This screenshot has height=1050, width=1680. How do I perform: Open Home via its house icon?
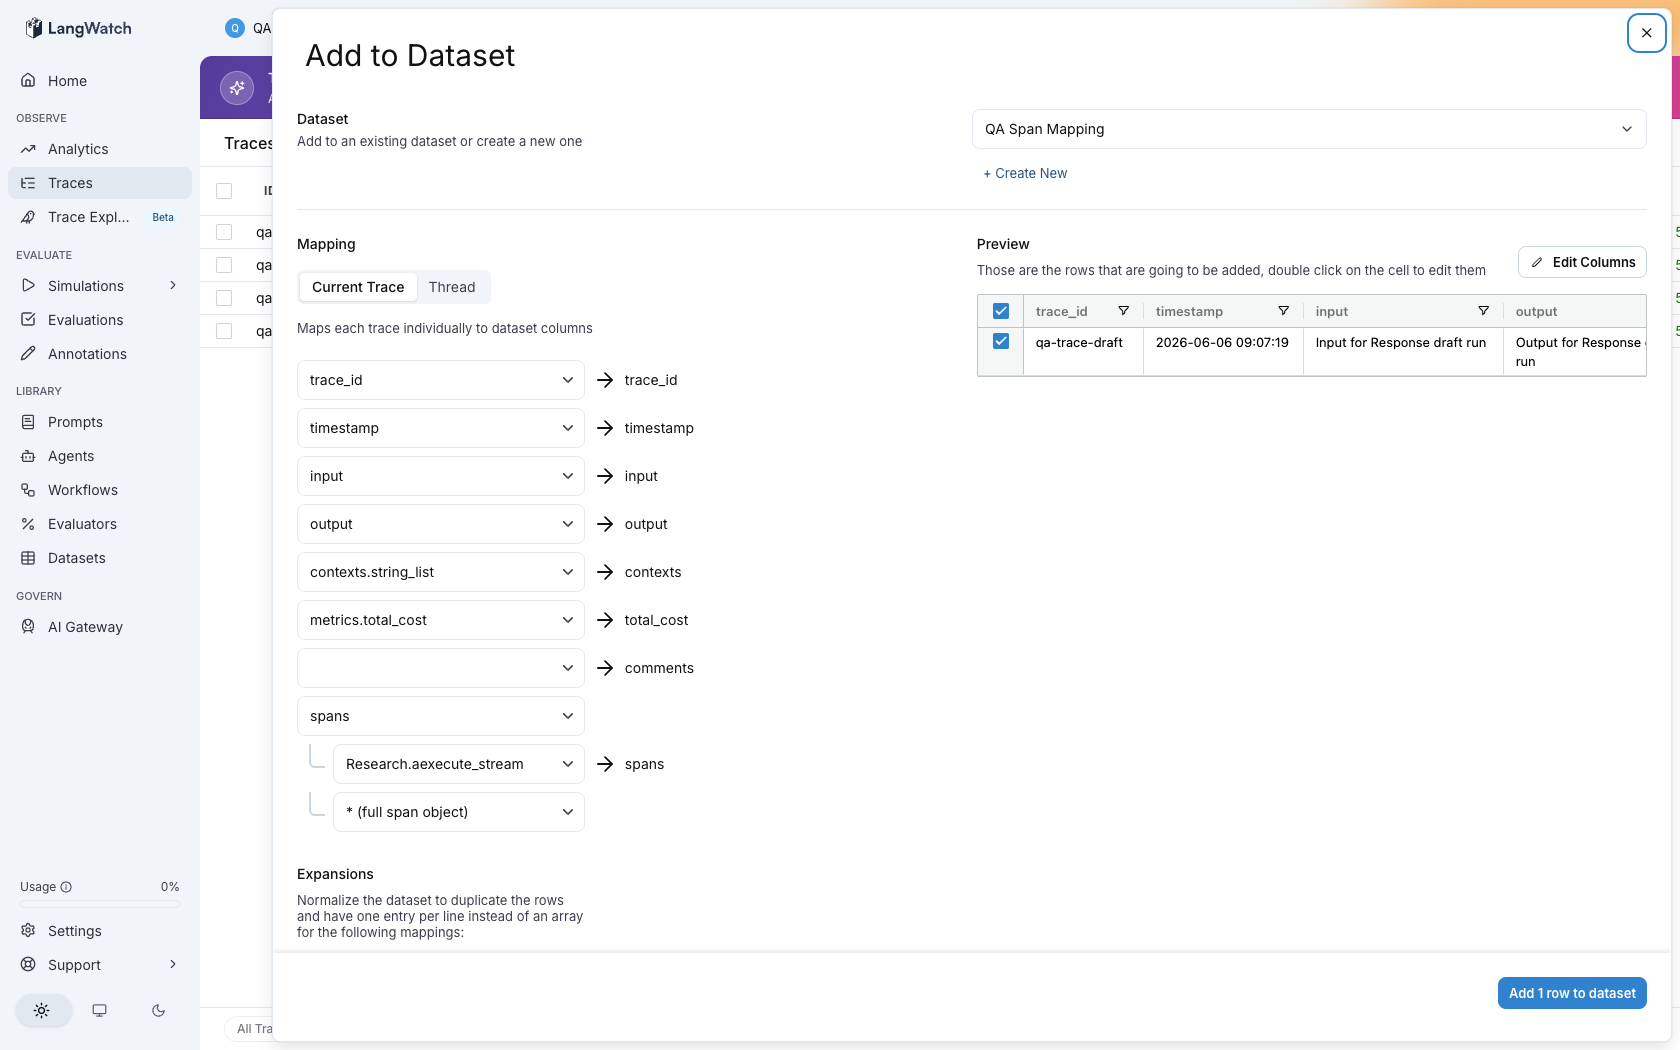[28, 80]
